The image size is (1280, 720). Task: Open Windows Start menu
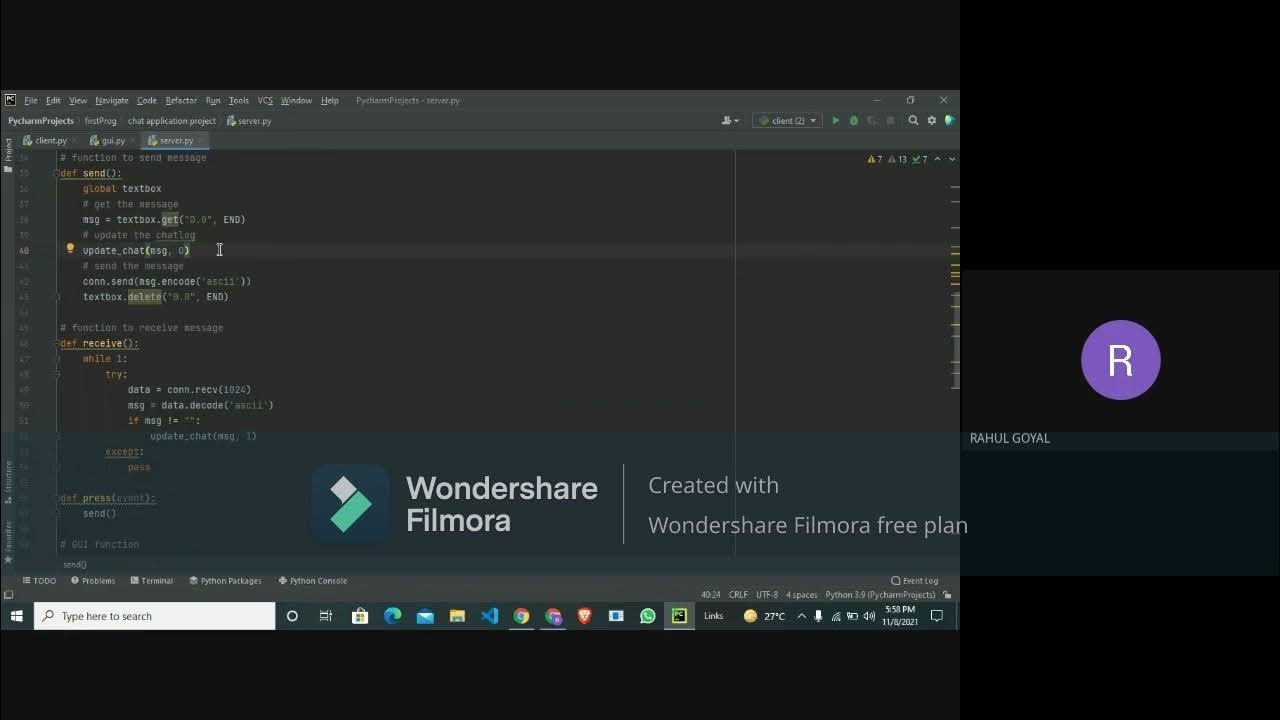click(17, 616)
